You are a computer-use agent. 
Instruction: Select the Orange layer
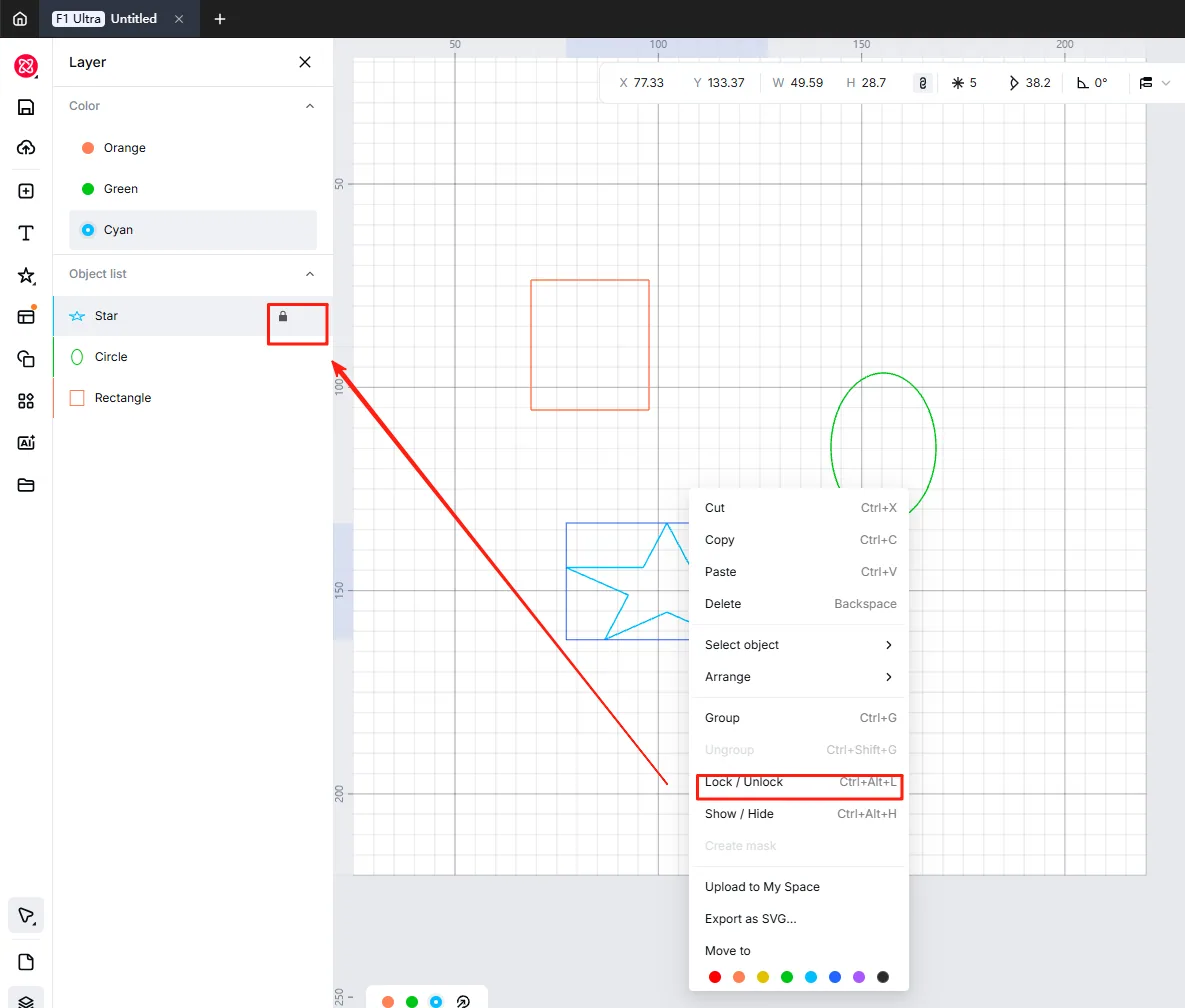click(x=193, y=148)
